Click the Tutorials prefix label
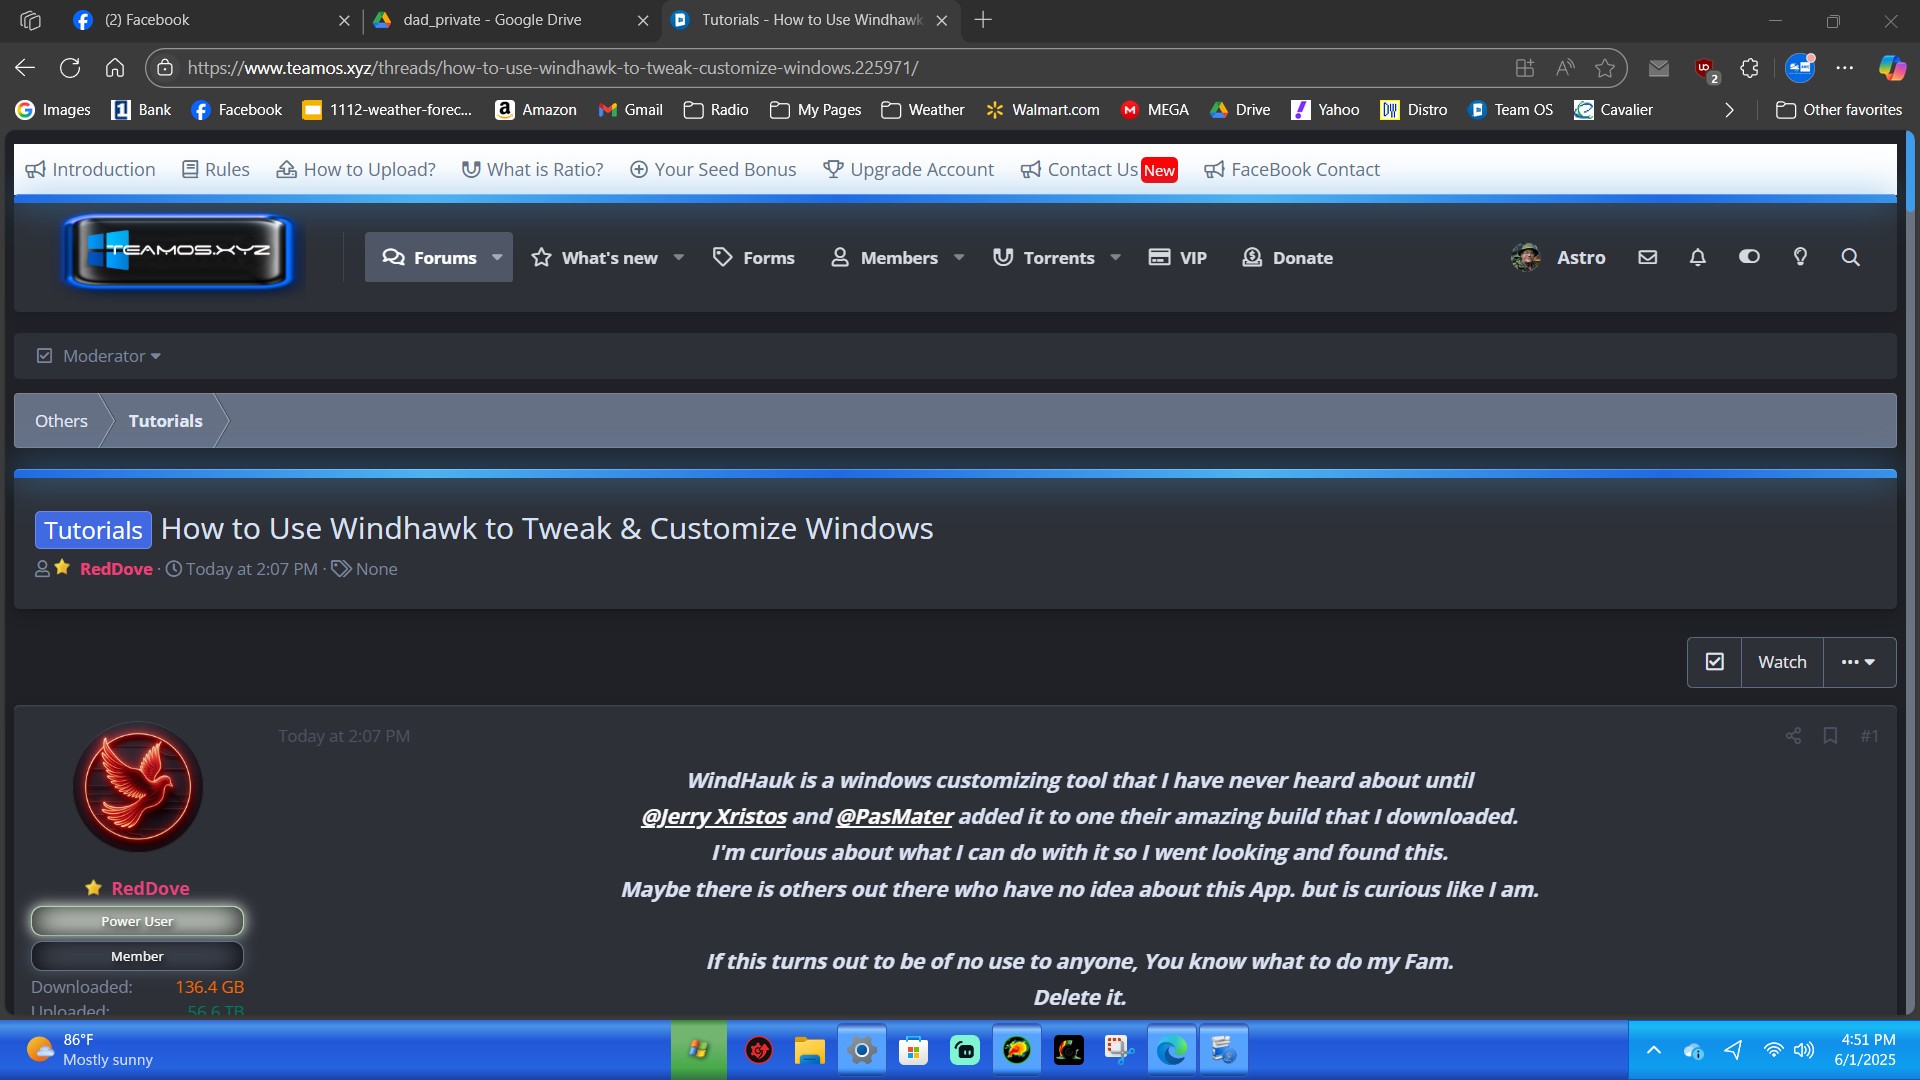Screen dimensions: 1920x1080 pyautogui.click(x=93, y=530)
